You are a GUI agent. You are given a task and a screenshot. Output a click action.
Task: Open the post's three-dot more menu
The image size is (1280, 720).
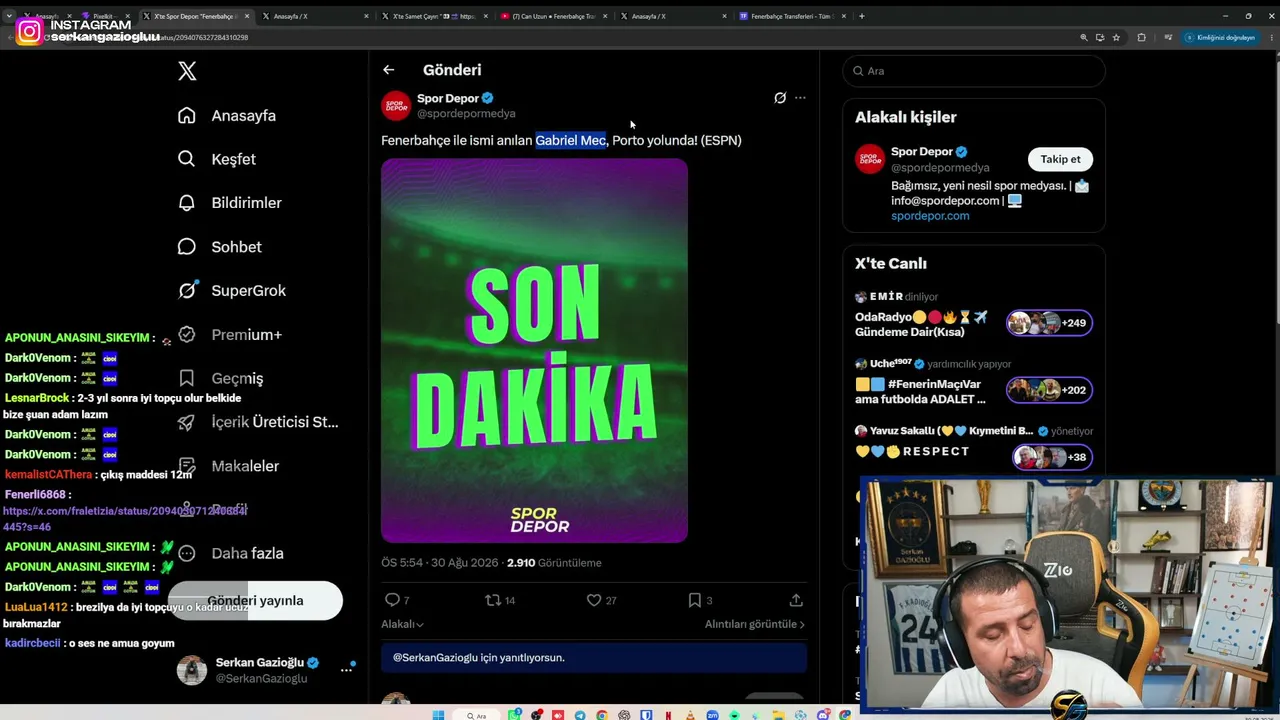click(800, 98)
